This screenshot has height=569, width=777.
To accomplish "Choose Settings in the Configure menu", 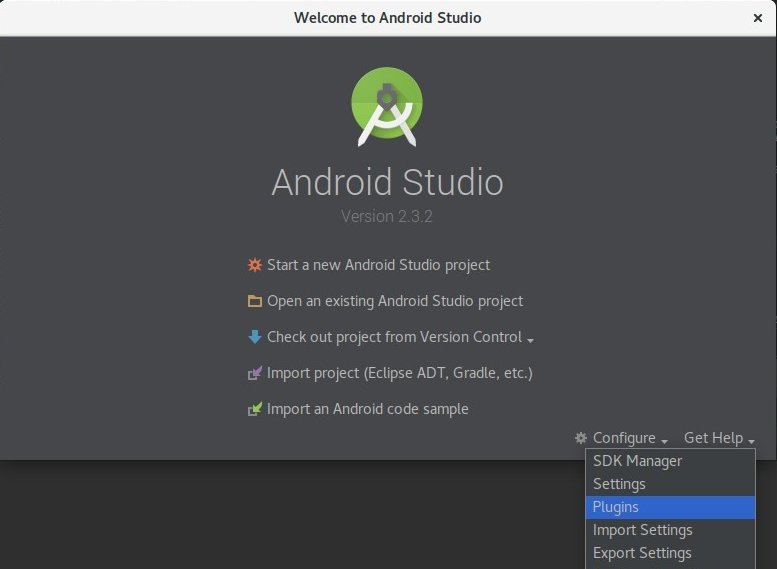I will pyautogui.click(x=670, y=484).
